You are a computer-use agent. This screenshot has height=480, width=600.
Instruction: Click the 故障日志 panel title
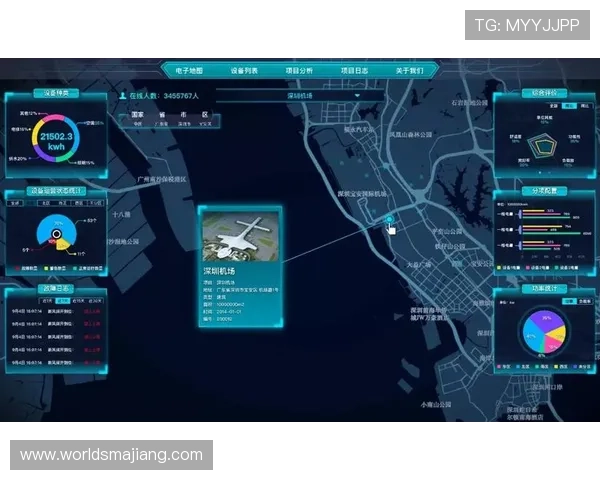(56, 291)
